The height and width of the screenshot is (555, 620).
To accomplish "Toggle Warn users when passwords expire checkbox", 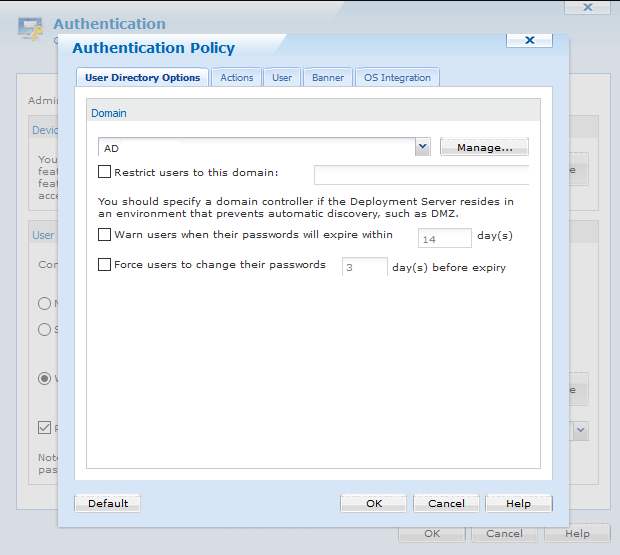I will 105,235.
